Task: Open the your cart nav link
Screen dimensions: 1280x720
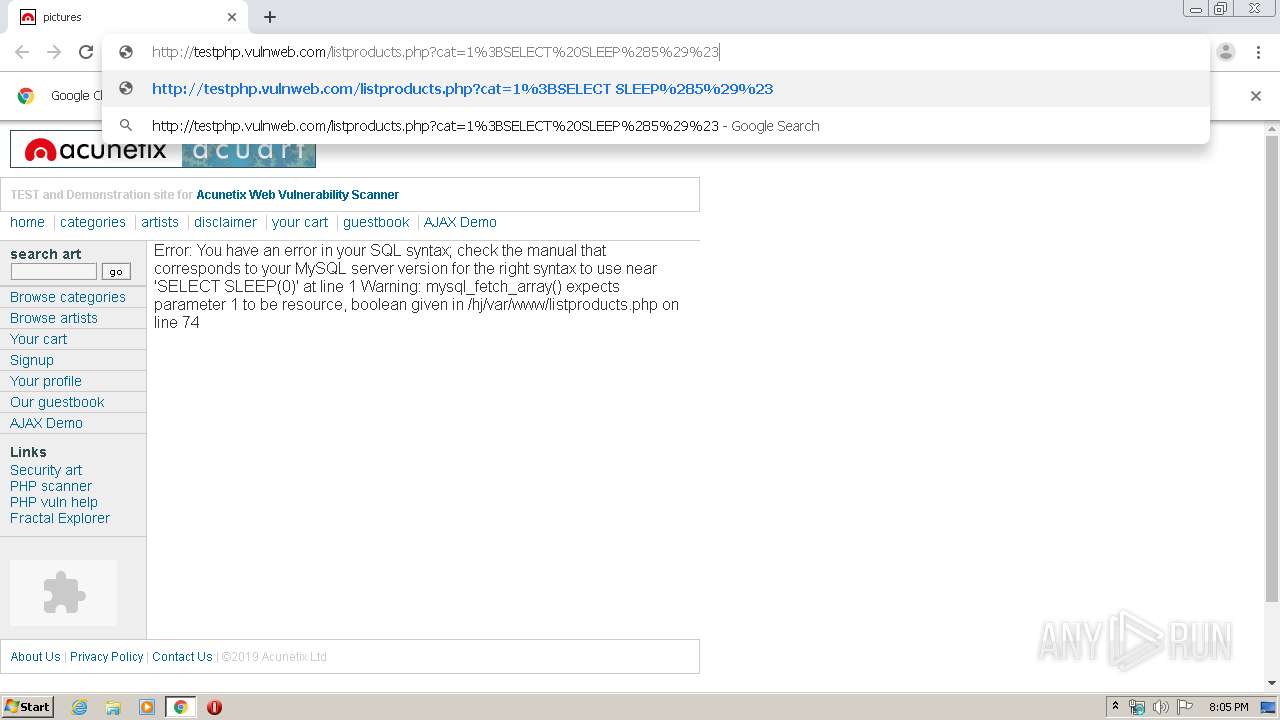Action: 300,222
